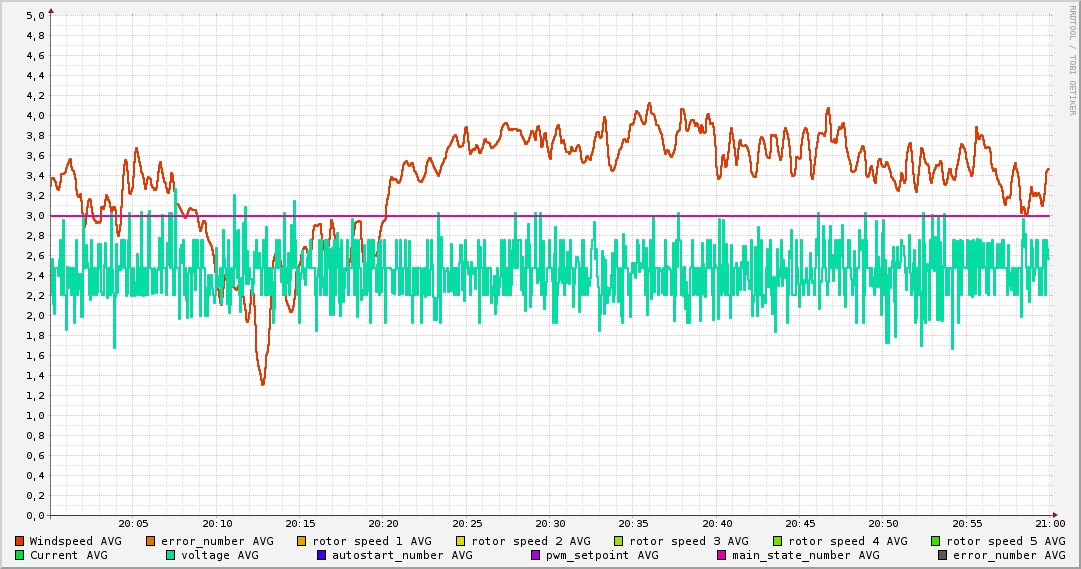Select the green Current AVG legend swatch
Screen dimensions: 1081x569
click(x=19, y=555)
